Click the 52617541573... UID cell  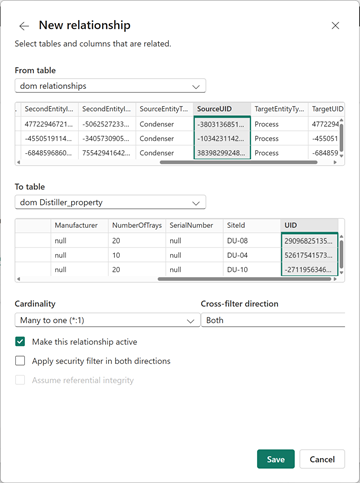click(310, 255)
